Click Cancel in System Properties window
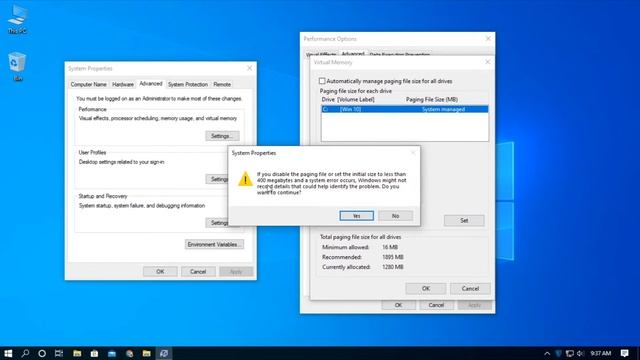 click(198, 271)
